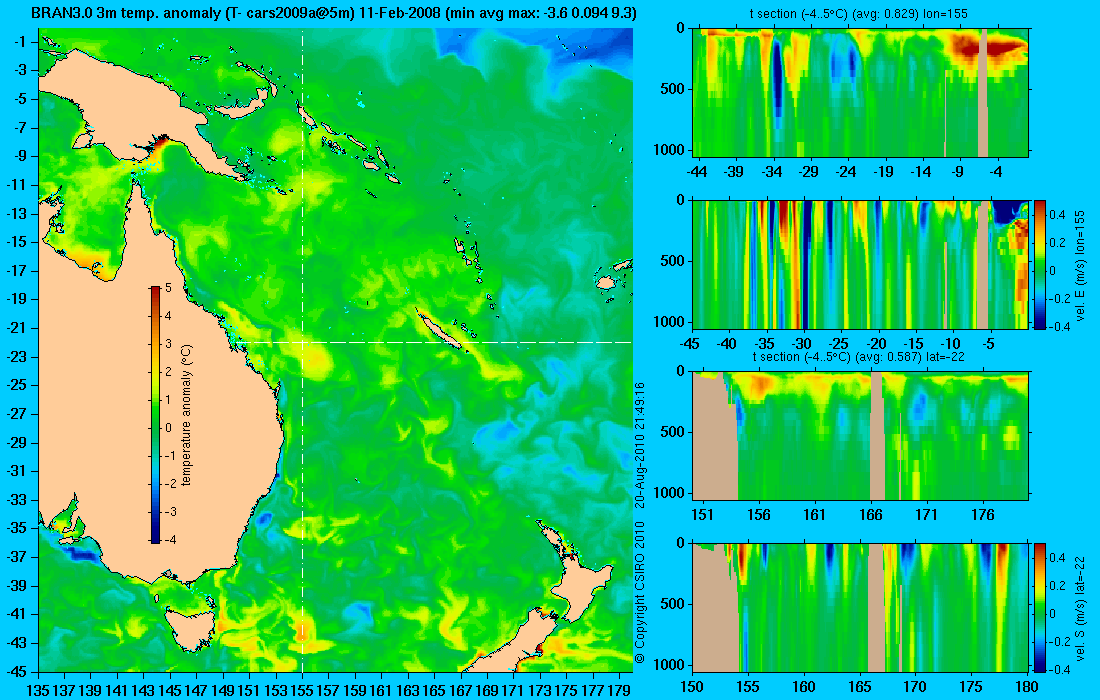Select the eastward velocity section plot for lon=155

[x=861, y=264]
